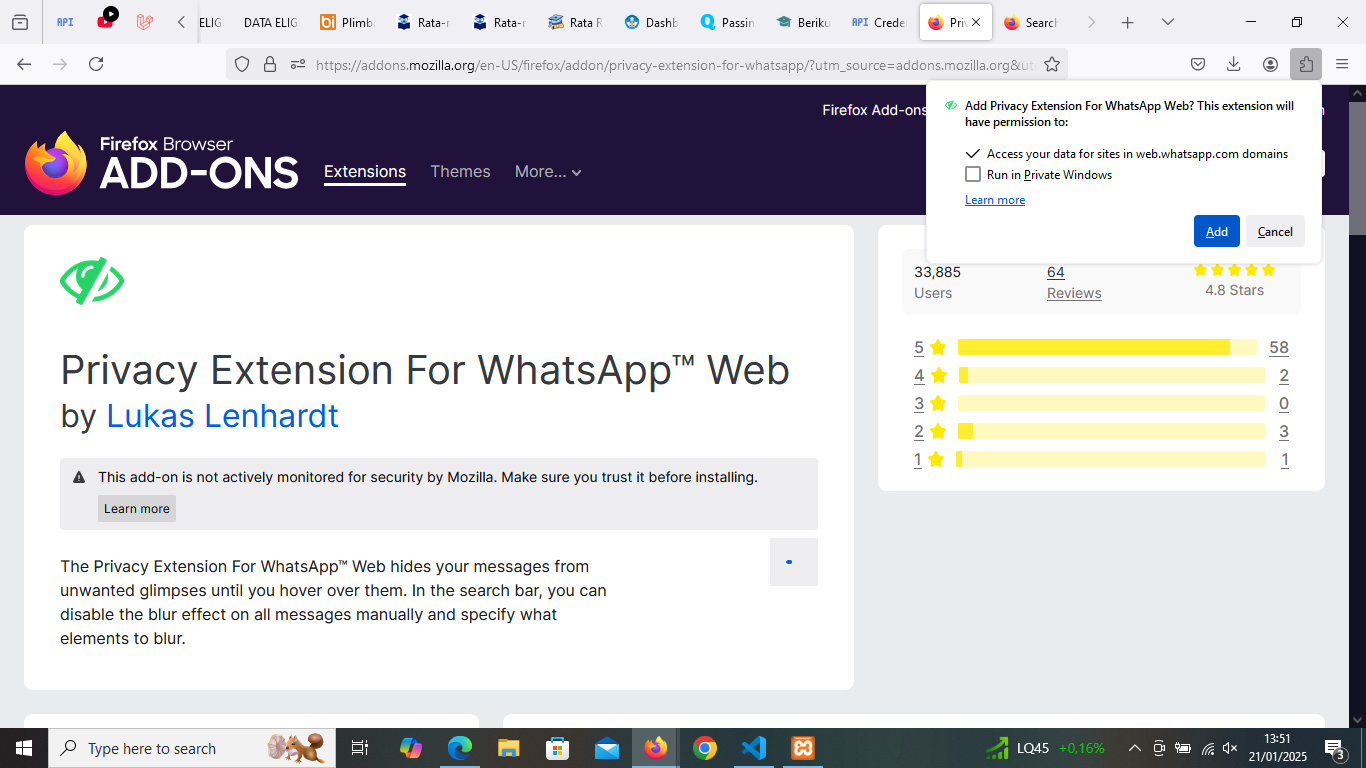Expand the list all tabs dropdown
The width and height of the screenshot is (1366, 768).
pyautogui.click(x=1167, y=22)
